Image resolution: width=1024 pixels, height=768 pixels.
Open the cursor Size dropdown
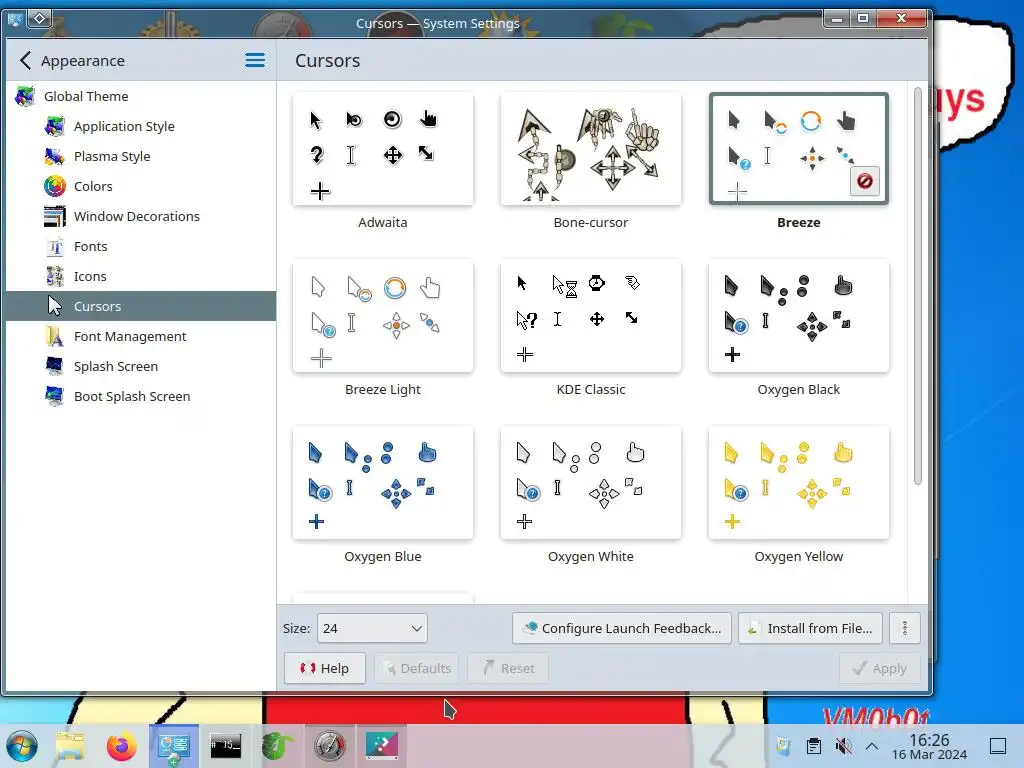(372, 628)
